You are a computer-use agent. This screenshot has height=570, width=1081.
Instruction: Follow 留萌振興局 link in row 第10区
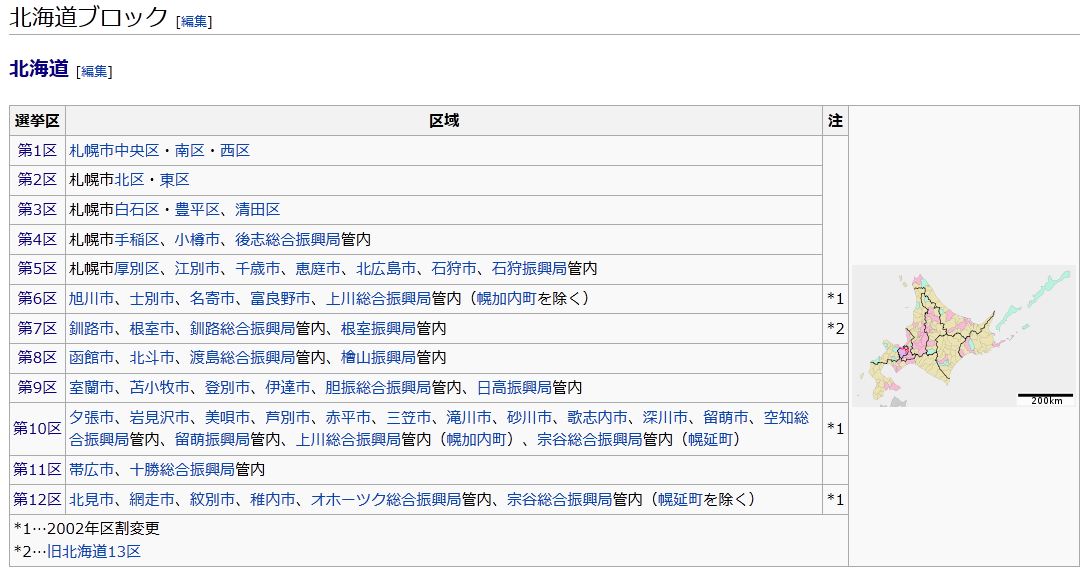(212, 439)
